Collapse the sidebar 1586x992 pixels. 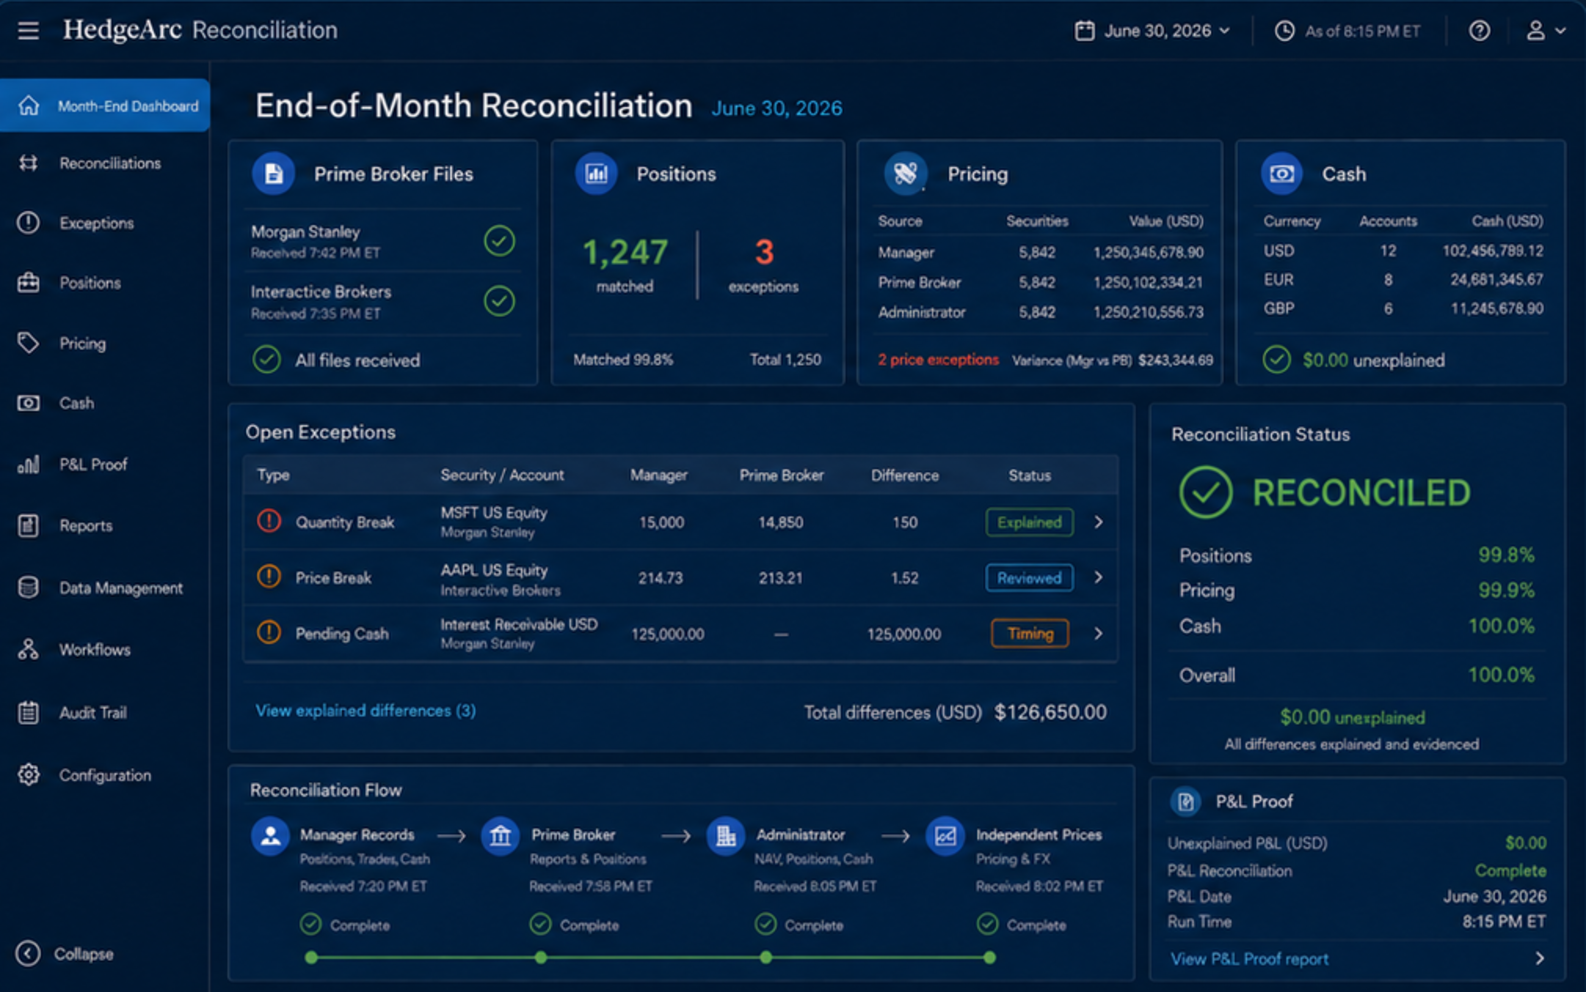tap(66, 953)
